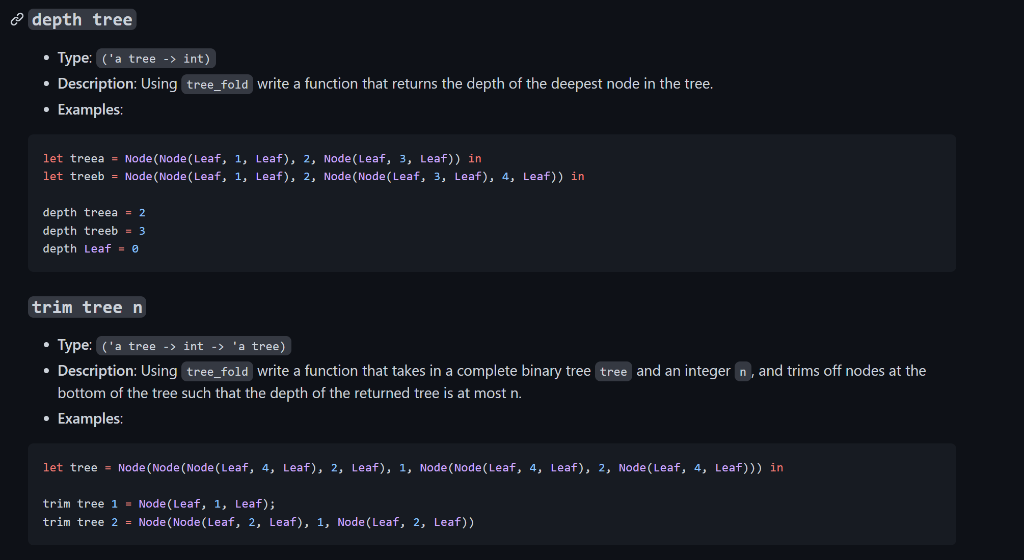The image size is (1024, 560).
Task: Click the 'trim tree 2' example line
Action: click(x=259, y=522)
